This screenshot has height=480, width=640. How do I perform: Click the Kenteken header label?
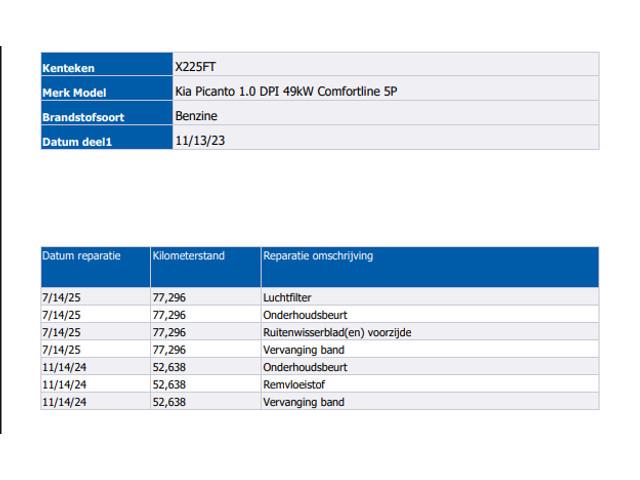68,68
